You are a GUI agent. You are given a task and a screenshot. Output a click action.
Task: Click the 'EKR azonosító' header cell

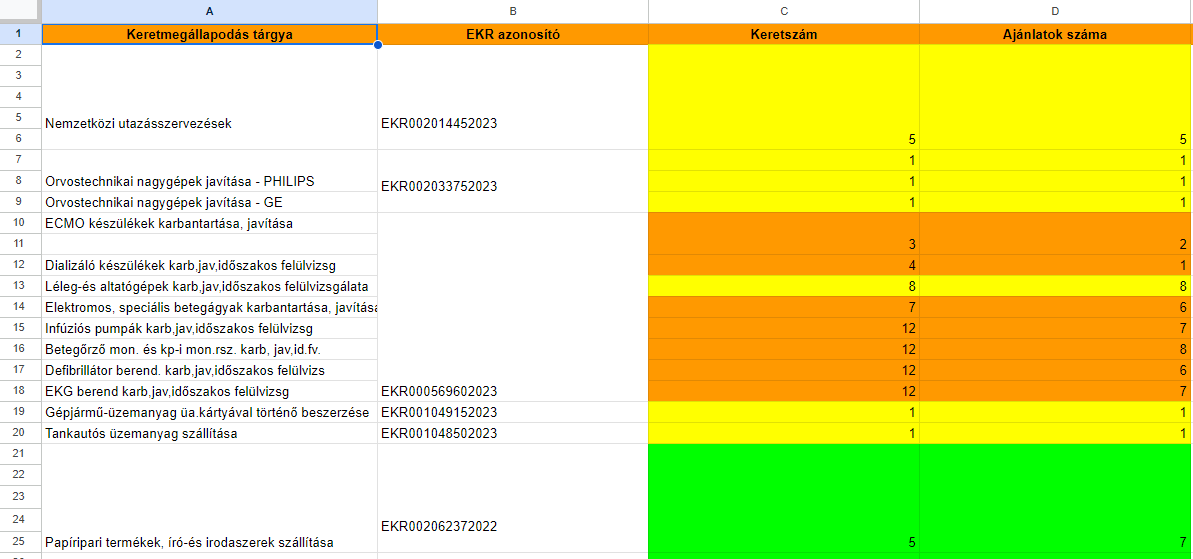[x=512, y=34]
